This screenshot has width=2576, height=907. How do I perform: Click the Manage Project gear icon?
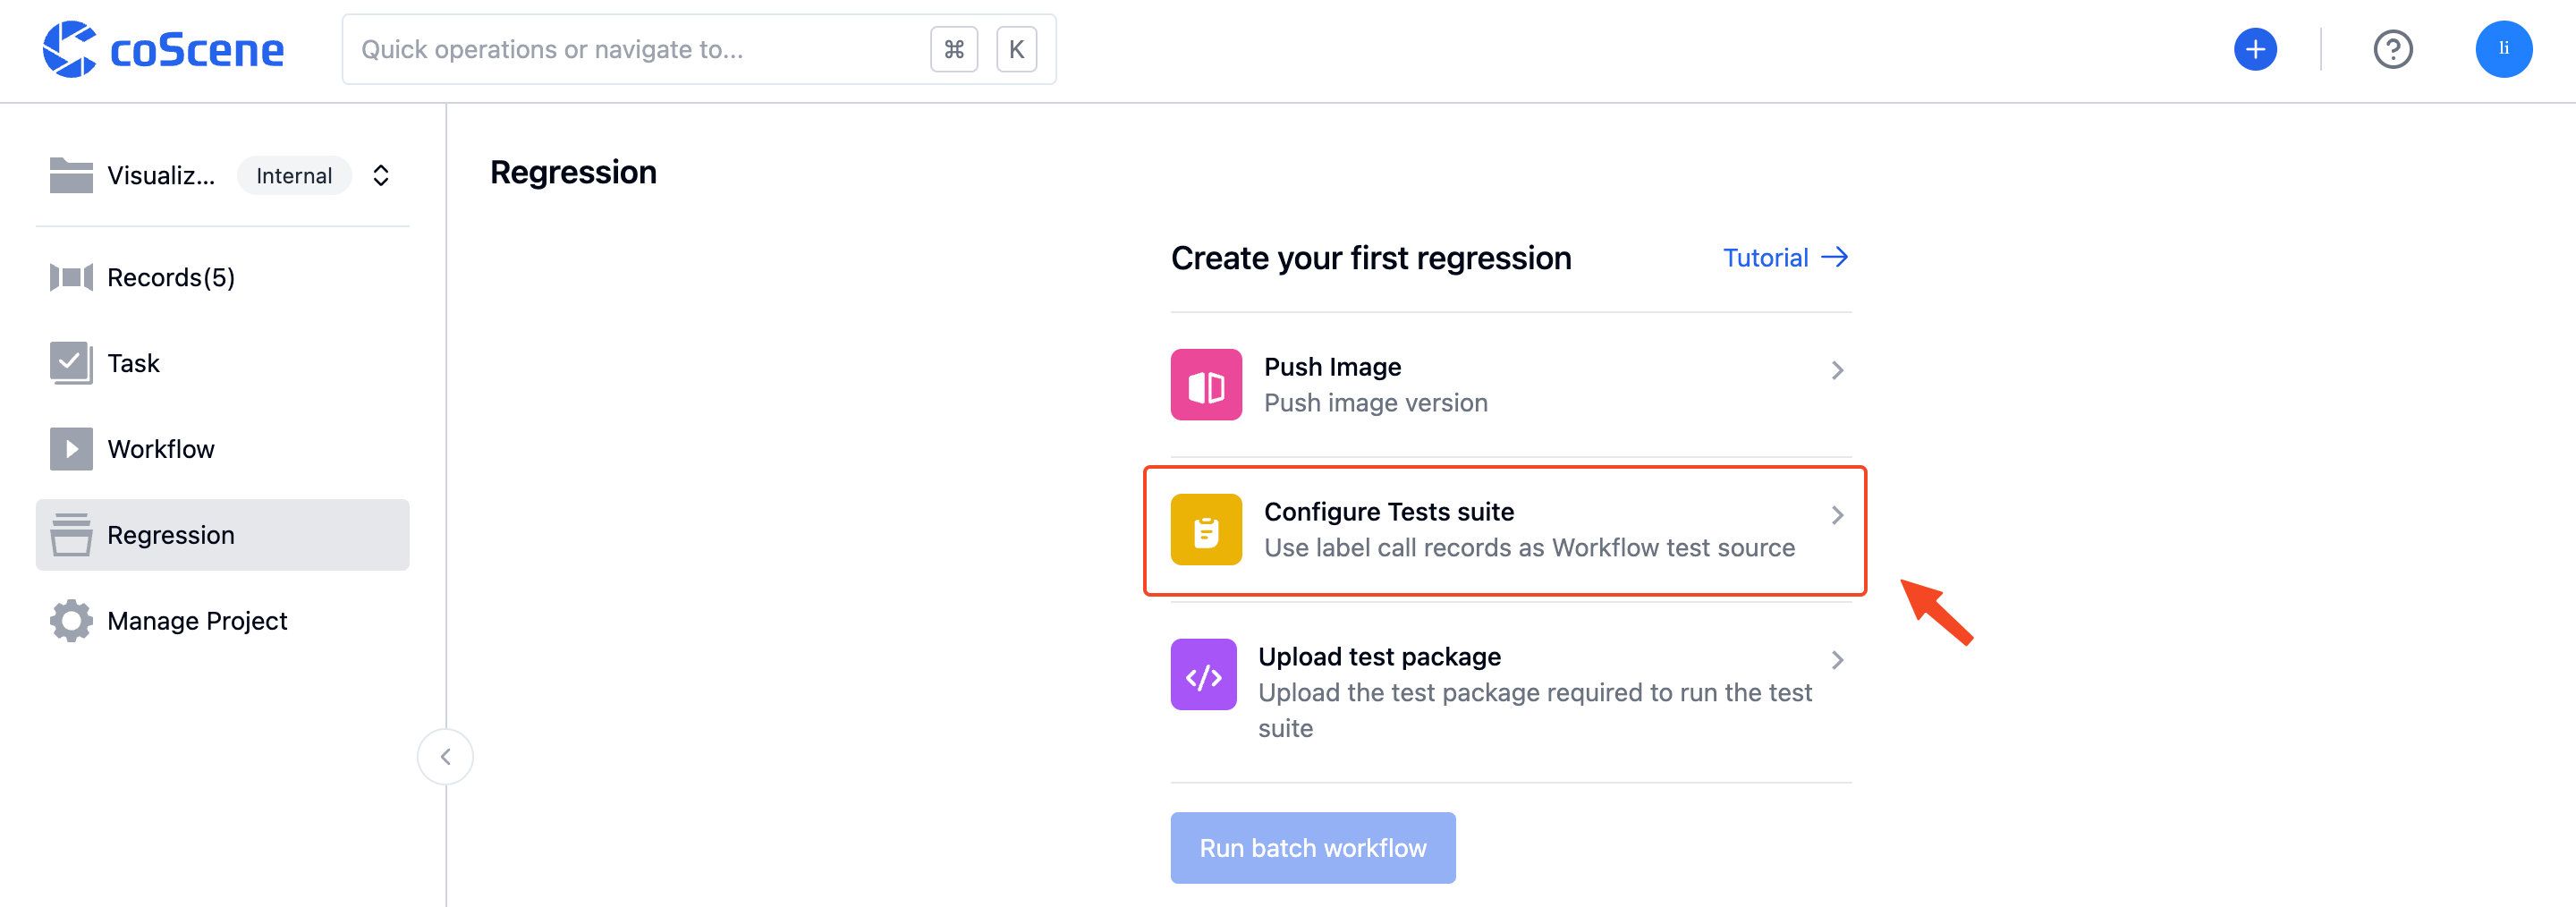click(x=71, y=621)
